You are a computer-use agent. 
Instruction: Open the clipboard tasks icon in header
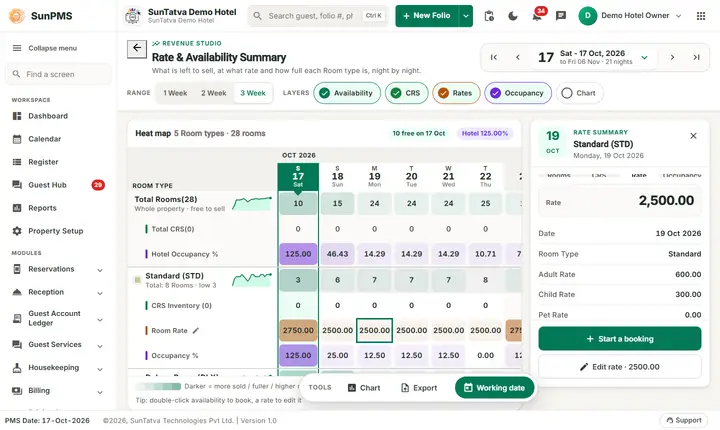(x=489, y=16)
